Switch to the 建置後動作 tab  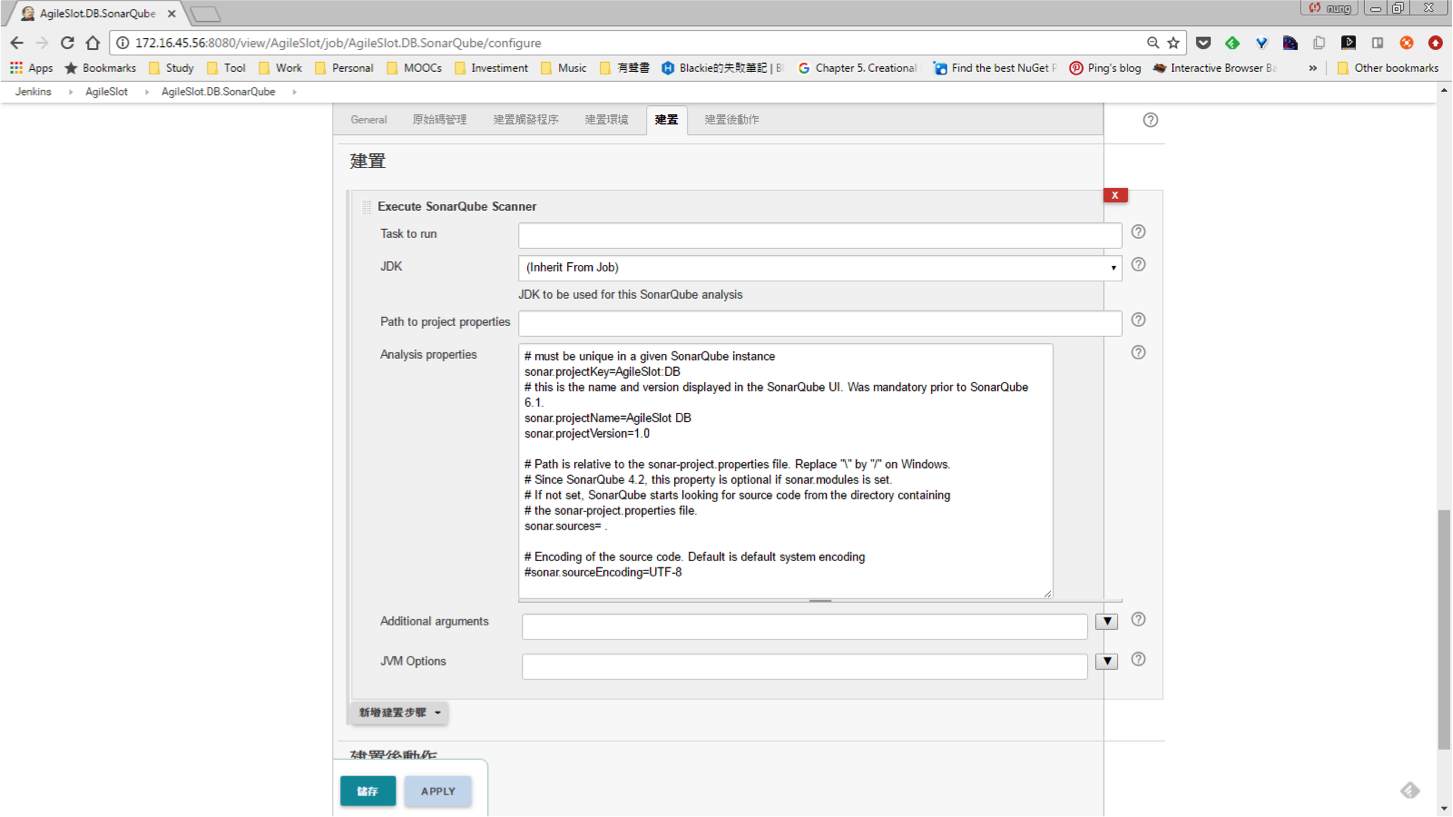click(x=731, y=120)
